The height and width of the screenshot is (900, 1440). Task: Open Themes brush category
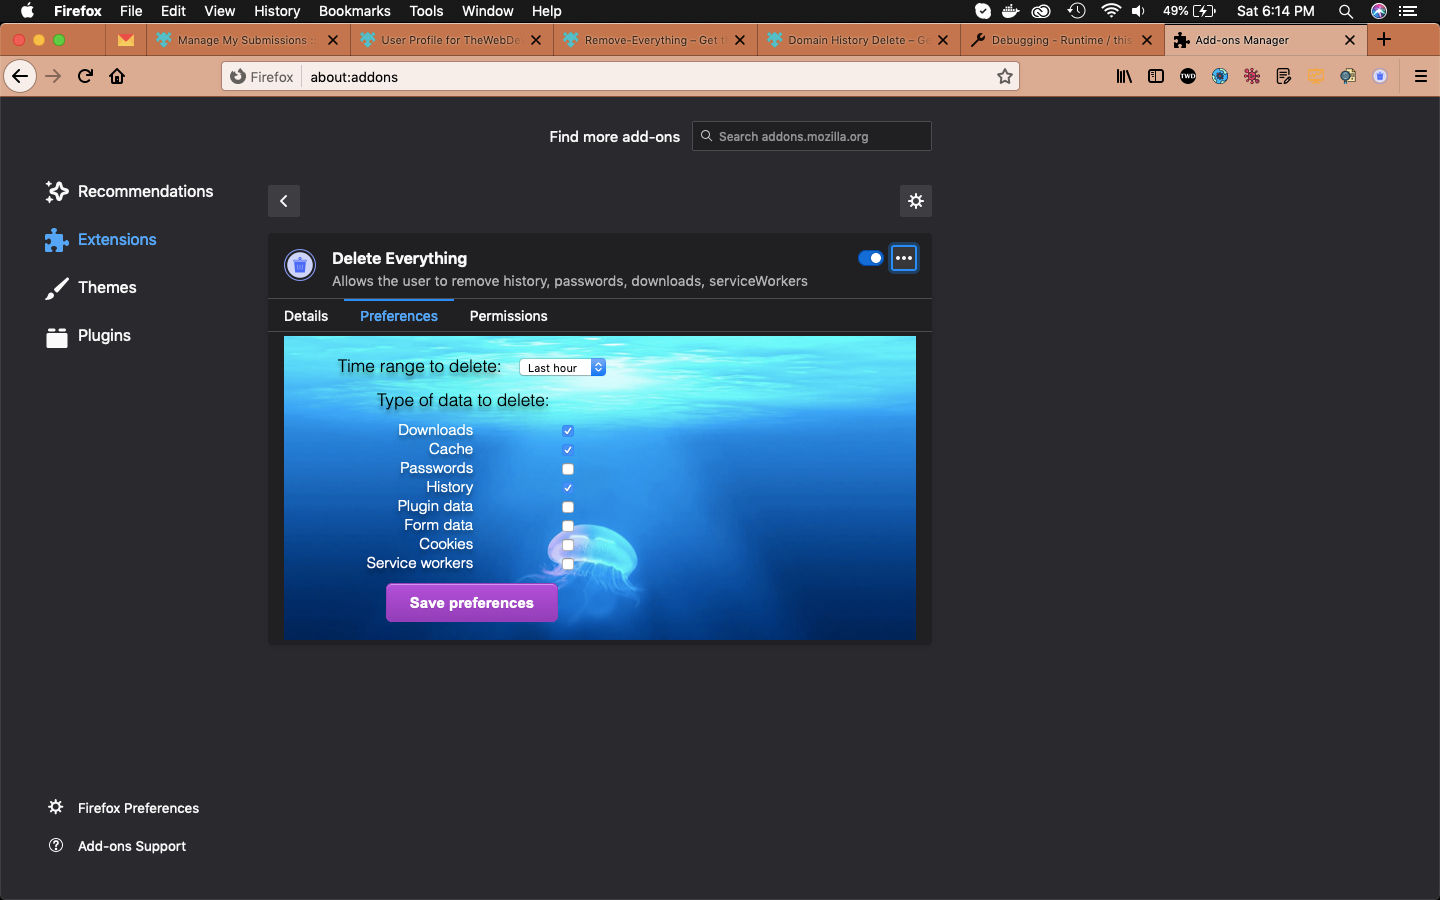coord(91,287)
